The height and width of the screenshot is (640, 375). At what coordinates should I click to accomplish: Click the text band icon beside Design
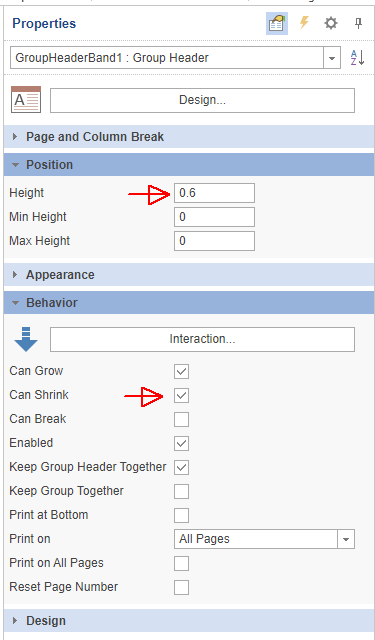click(x=26, y=100)
